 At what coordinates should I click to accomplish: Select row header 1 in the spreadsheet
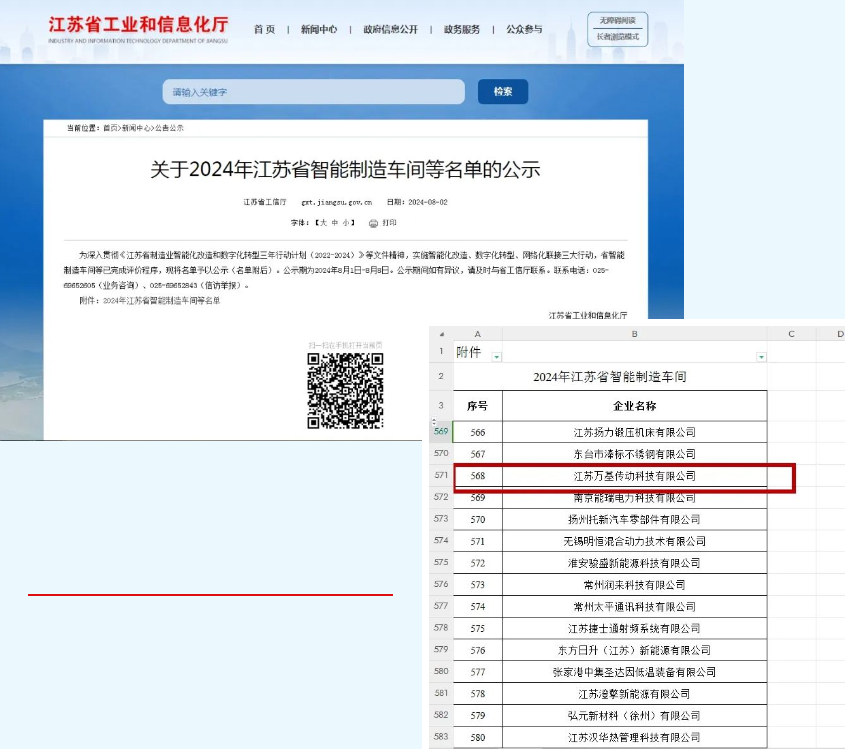tap(441, 351)
